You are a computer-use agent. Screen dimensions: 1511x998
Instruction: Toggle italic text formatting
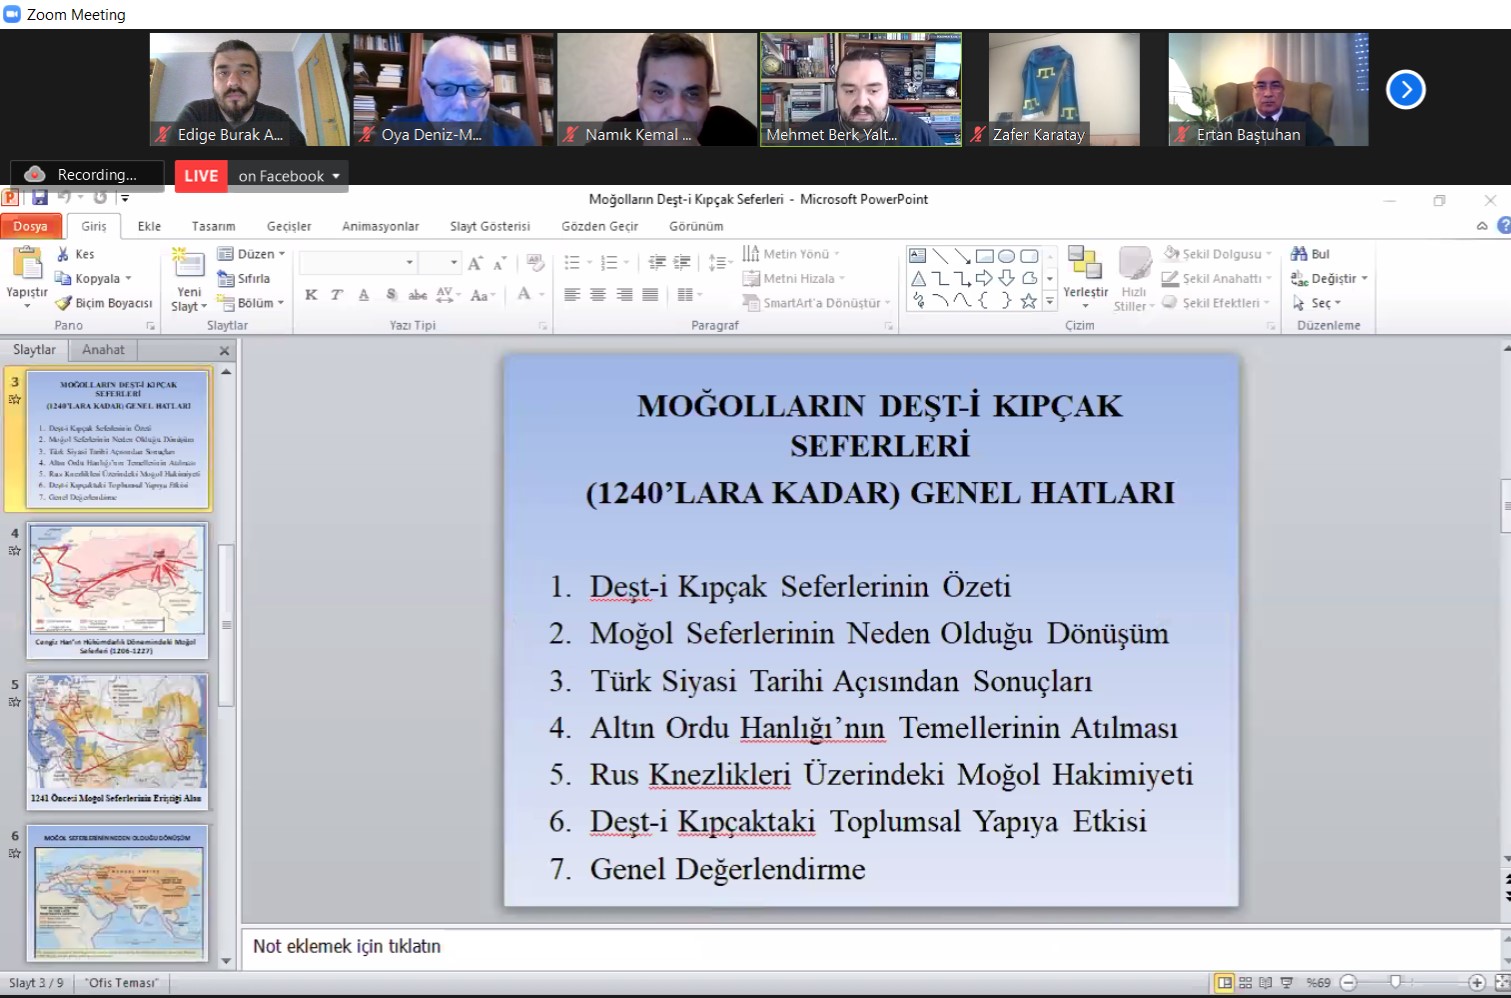(x=337, y=295)
